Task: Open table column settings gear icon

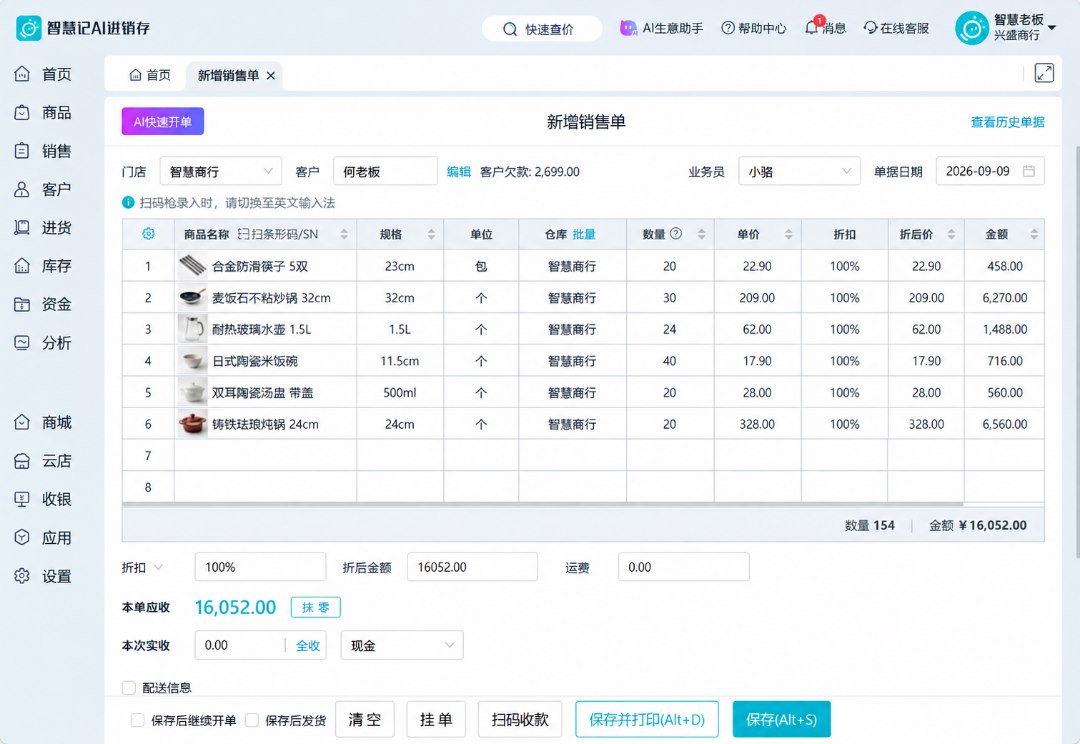Action: (x=148, y=234)
